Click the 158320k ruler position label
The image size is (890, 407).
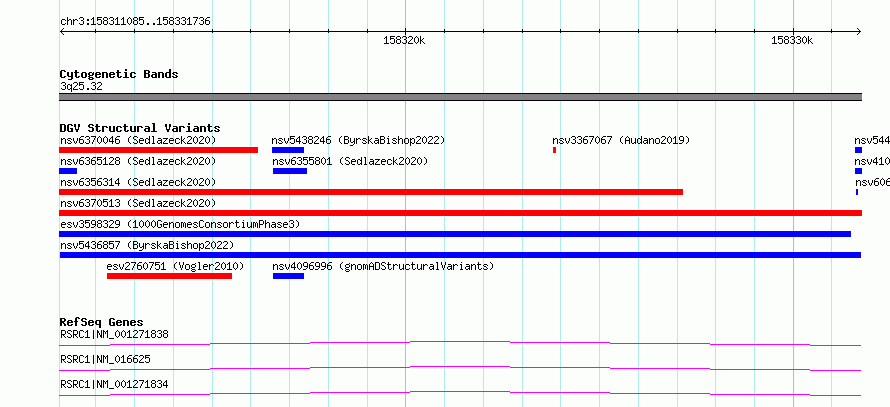coord(404,40)
